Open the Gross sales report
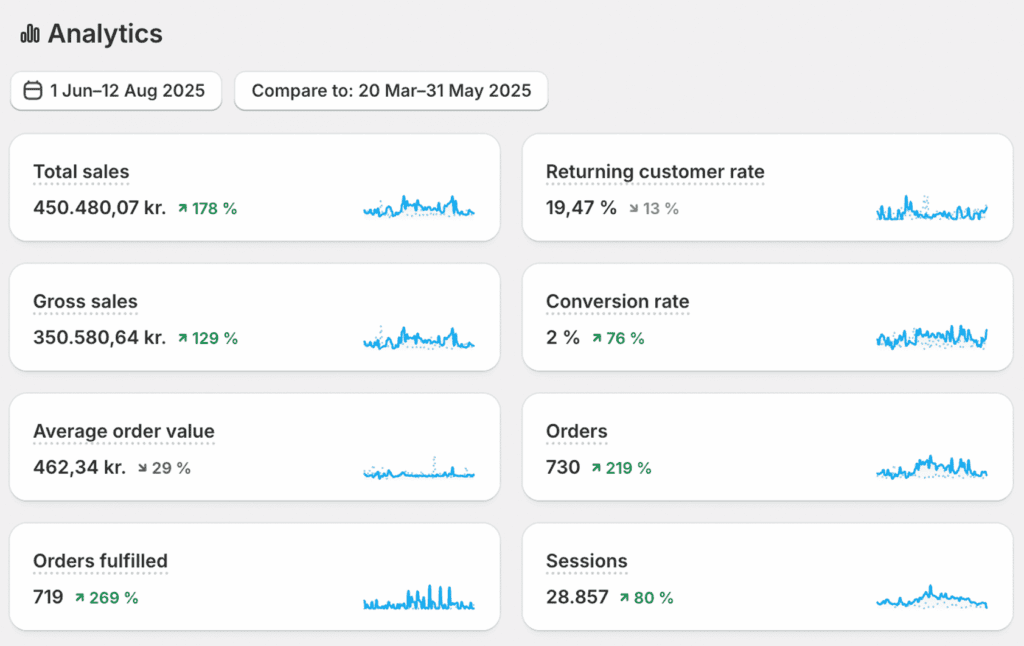Viewport: 1024px width, 646px height. (x=85, y=302)
